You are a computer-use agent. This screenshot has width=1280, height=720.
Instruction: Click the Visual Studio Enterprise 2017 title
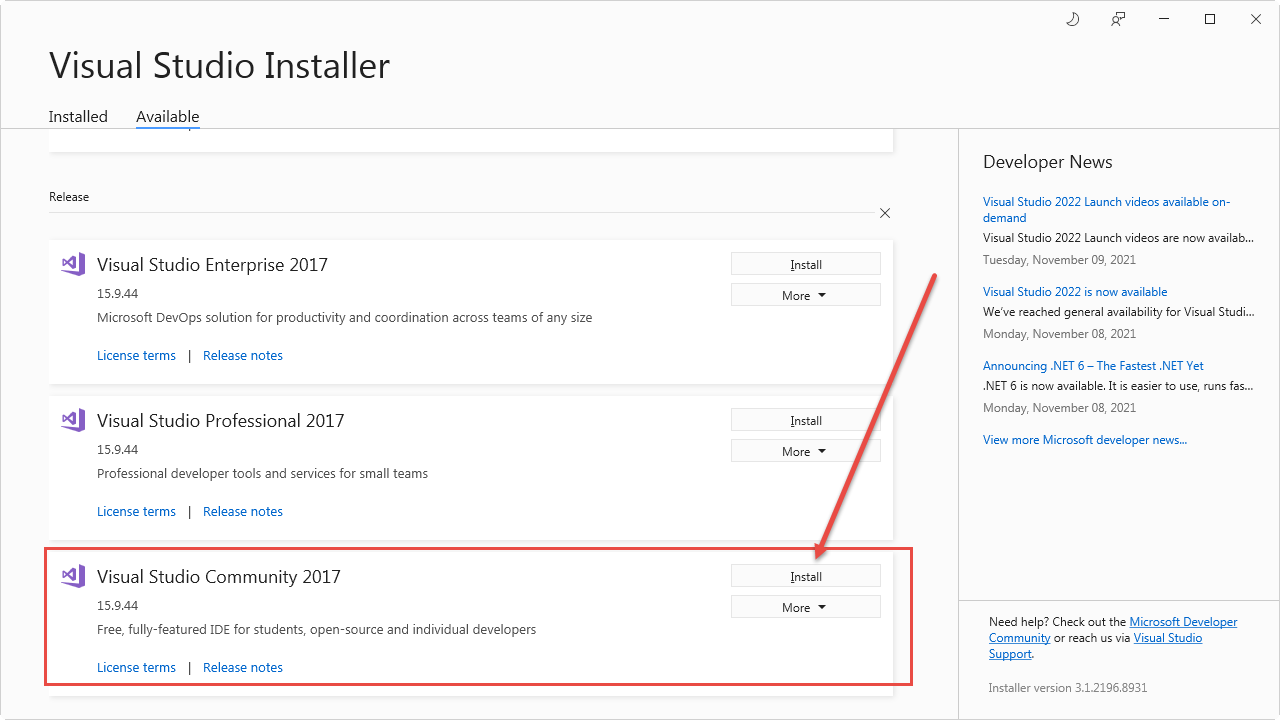(212, 265)
